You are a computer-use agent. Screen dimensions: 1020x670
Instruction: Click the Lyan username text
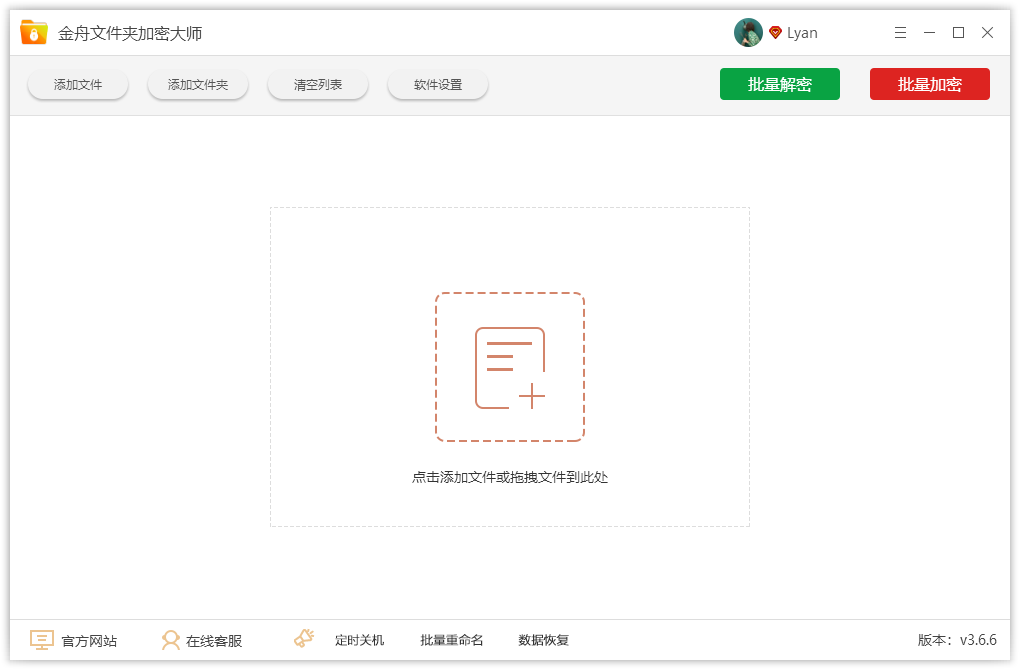point(802,32)
